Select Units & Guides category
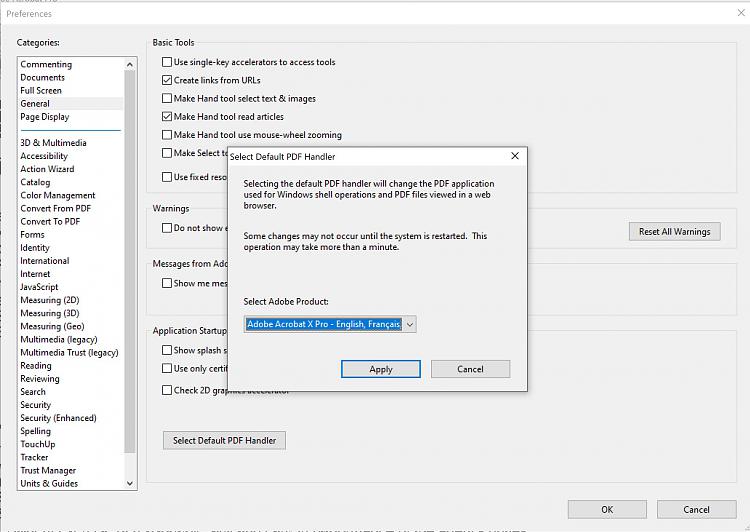750x532 pixels. [49, 484]
